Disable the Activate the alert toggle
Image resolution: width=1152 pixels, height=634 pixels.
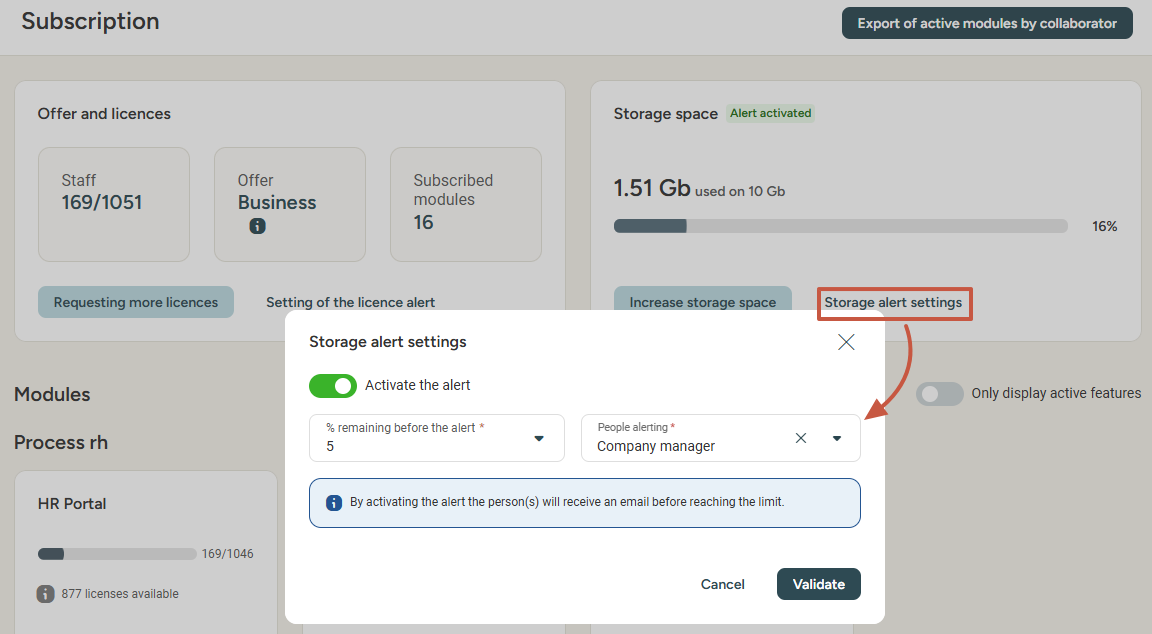coord(333,385)
